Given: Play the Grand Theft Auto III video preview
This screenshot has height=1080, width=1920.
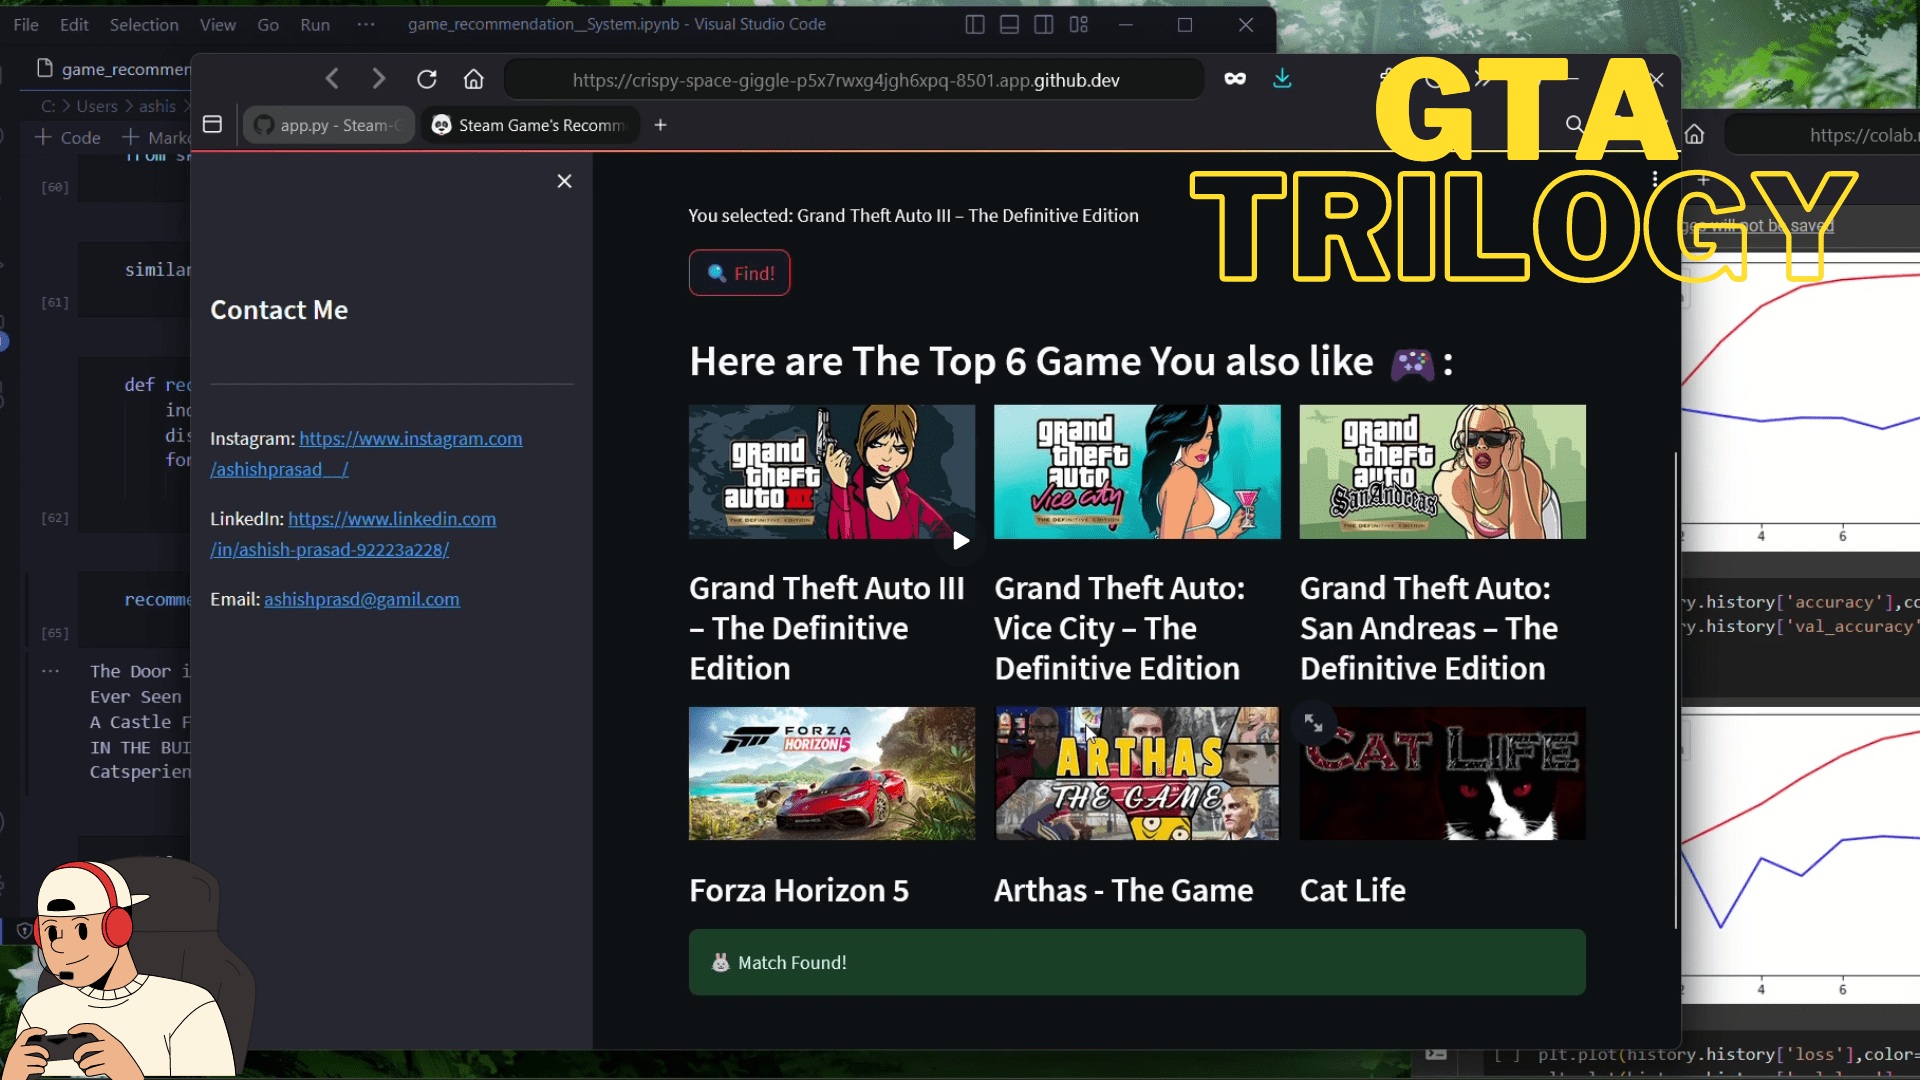Looking at the screenshot, I should (x=959, y=541).
